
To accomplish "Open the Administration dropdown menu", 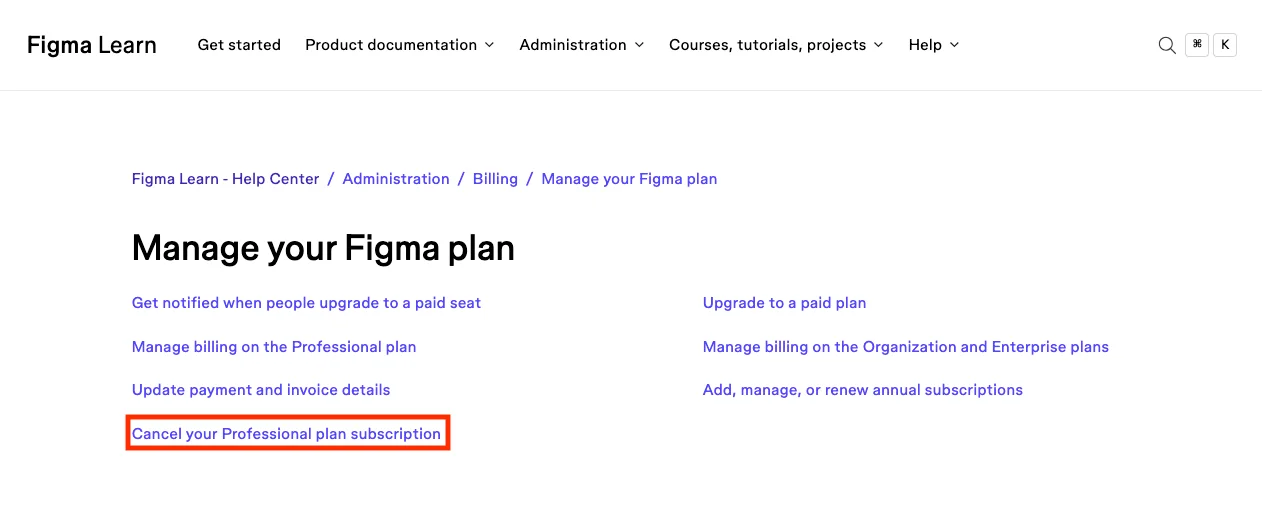I will point(582,45).
